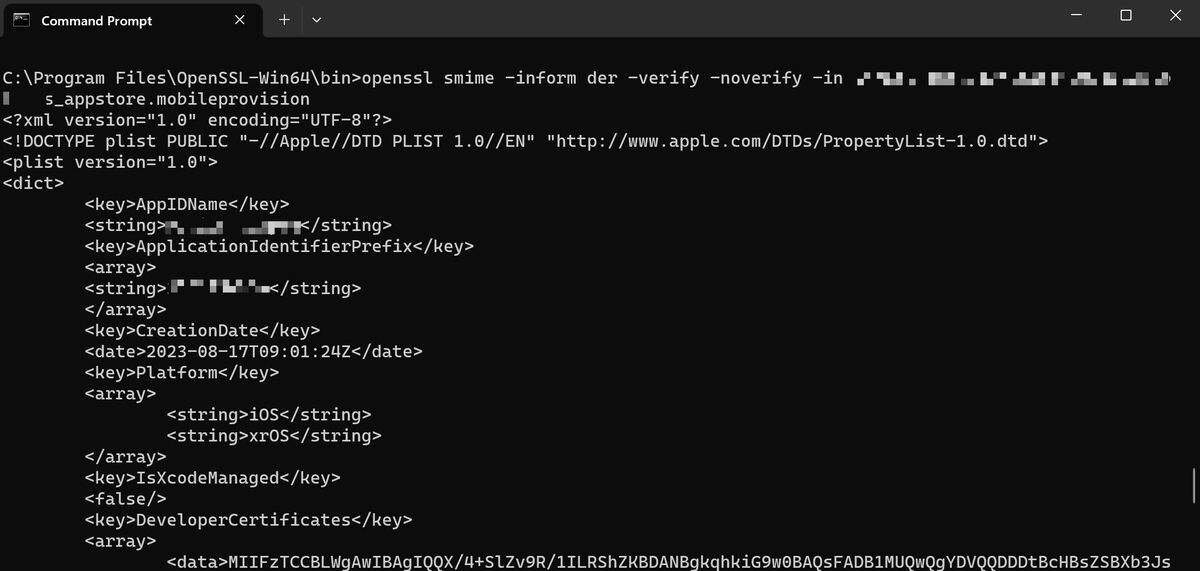
Task: Click the MIIFzTCCBLWg certificate data line
Action: coord(669,561)
